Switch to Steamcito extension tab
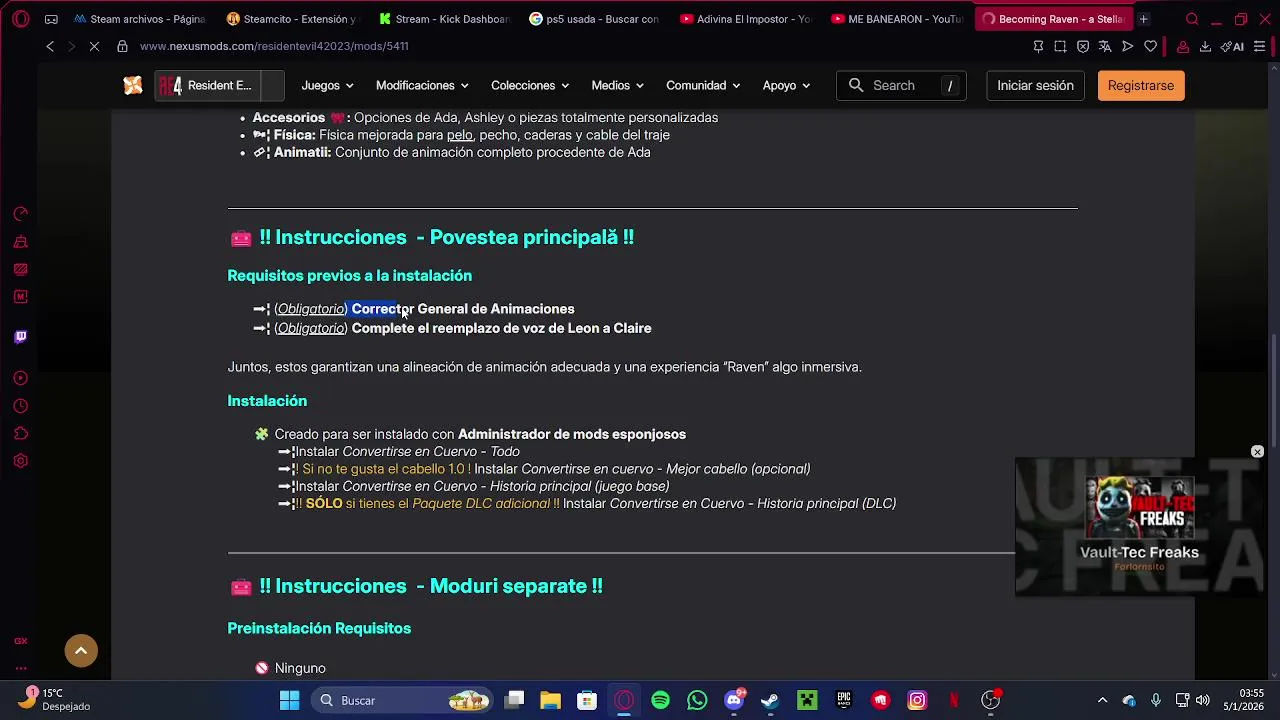 click(x=291, y=19)
